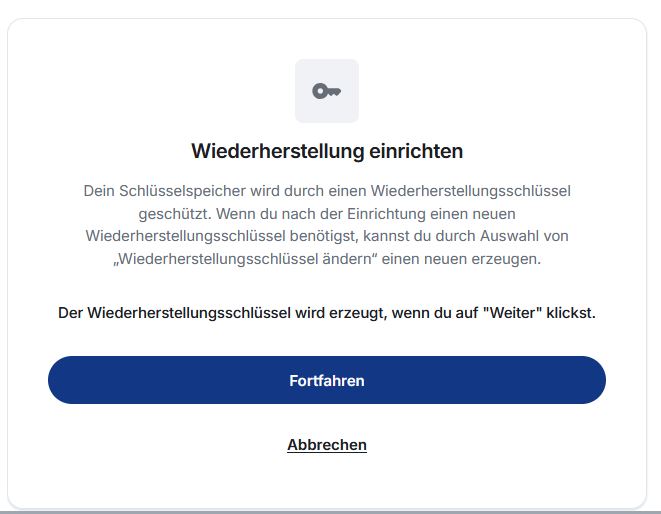Click the Abbrechen link
Viewport: 661px width, 514px height.
[327, 445]
